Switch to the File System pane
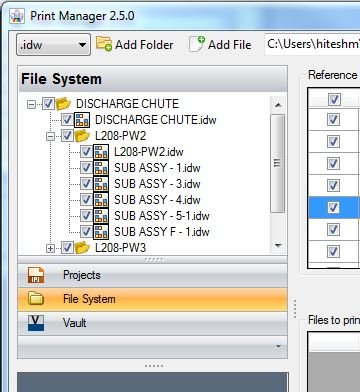The height and width of the screenshot is (392, 360). click(152, 299)
